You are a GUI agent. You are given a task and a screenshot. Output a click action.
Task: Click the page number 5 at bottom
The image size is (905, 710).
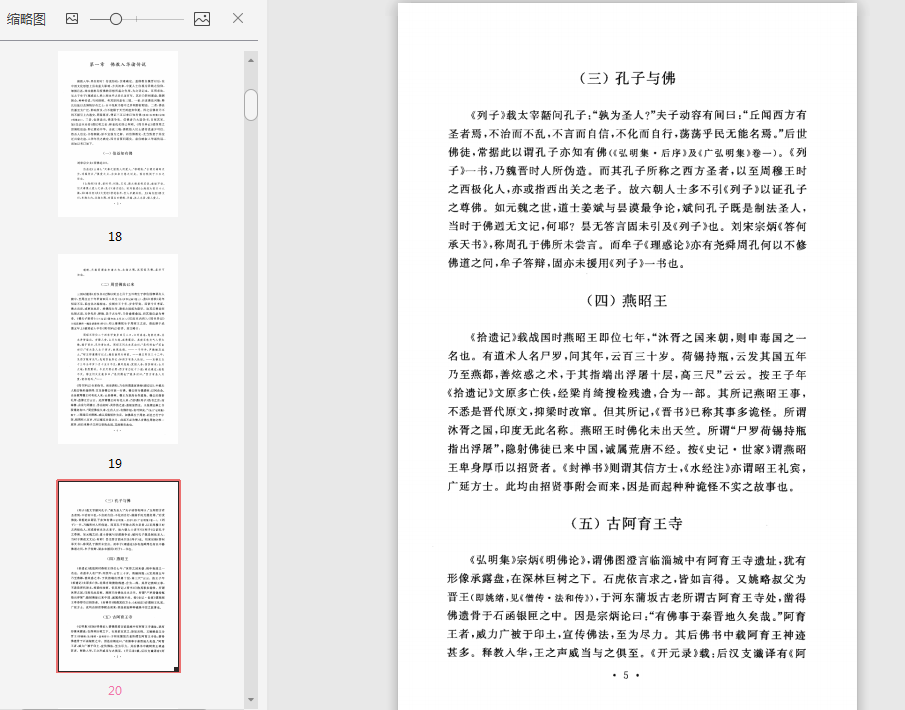pos(626,675)
